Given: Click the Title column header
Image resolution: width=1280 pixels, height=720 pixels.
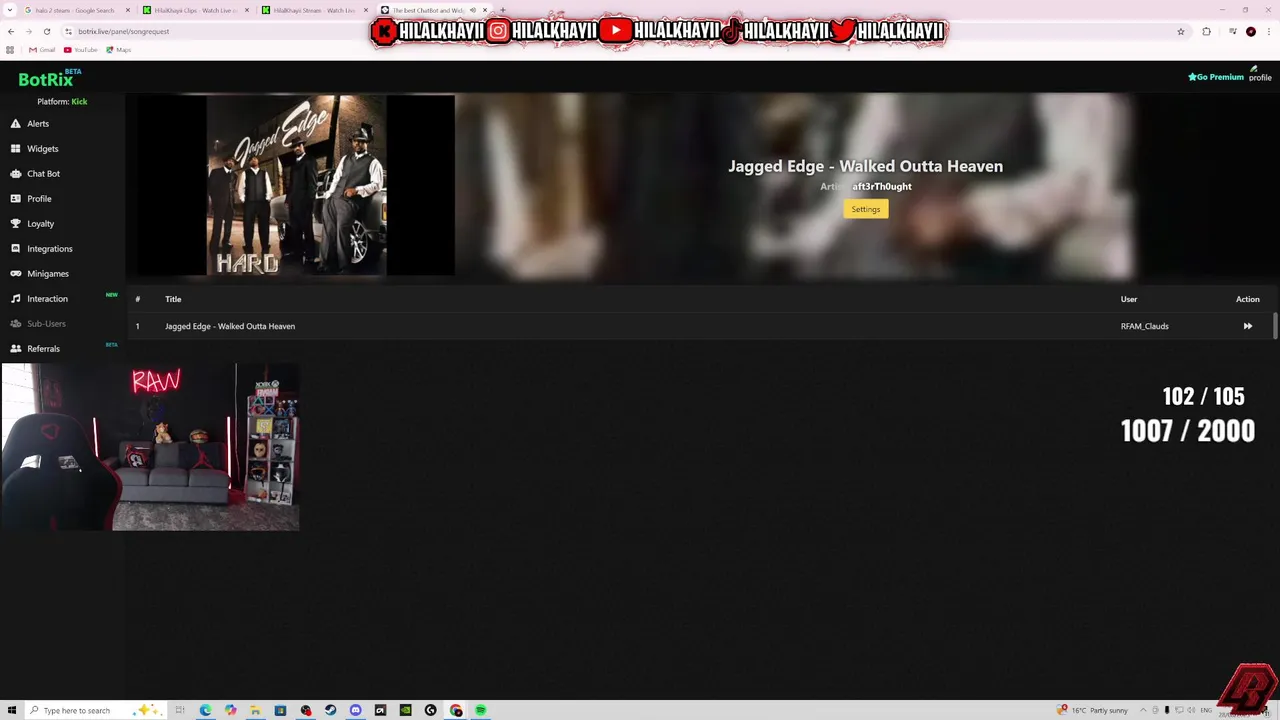Looking at the screenshot, I should 173,299.
